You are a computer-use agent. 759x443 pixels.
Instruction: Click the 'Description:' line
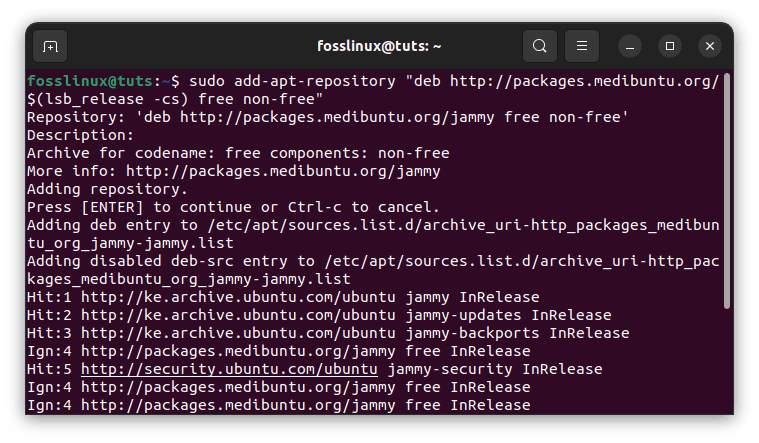click(80, 135)
